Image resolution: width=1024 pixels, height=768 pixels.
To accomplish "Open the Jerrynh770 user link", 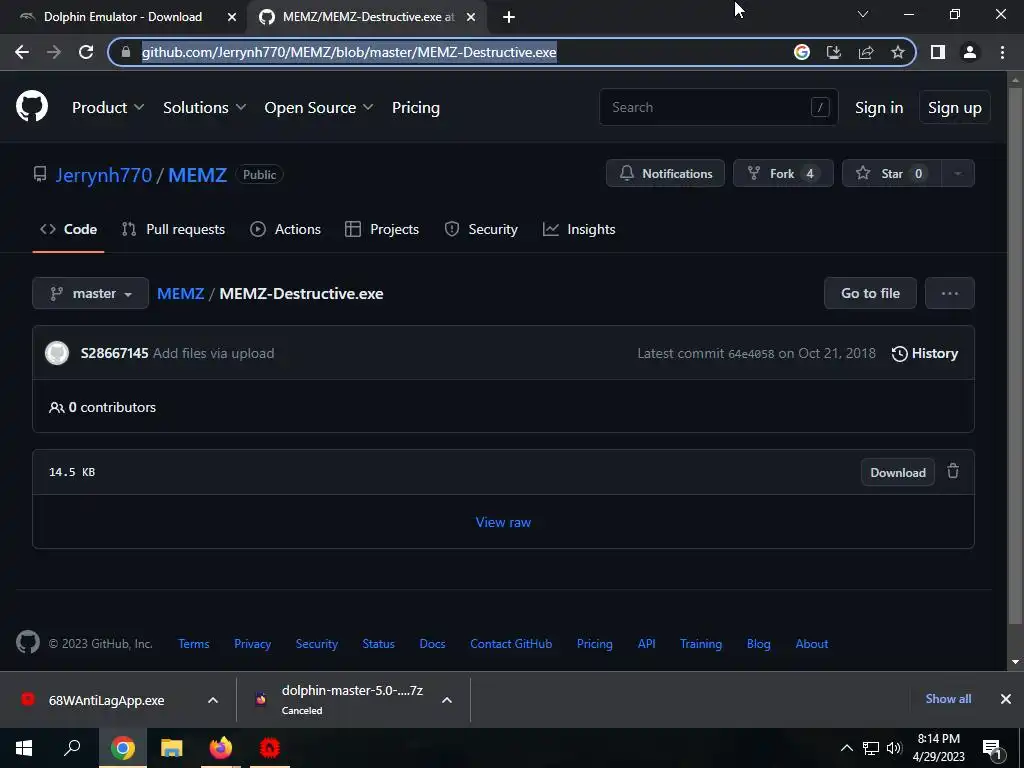I will pos(104,174).
